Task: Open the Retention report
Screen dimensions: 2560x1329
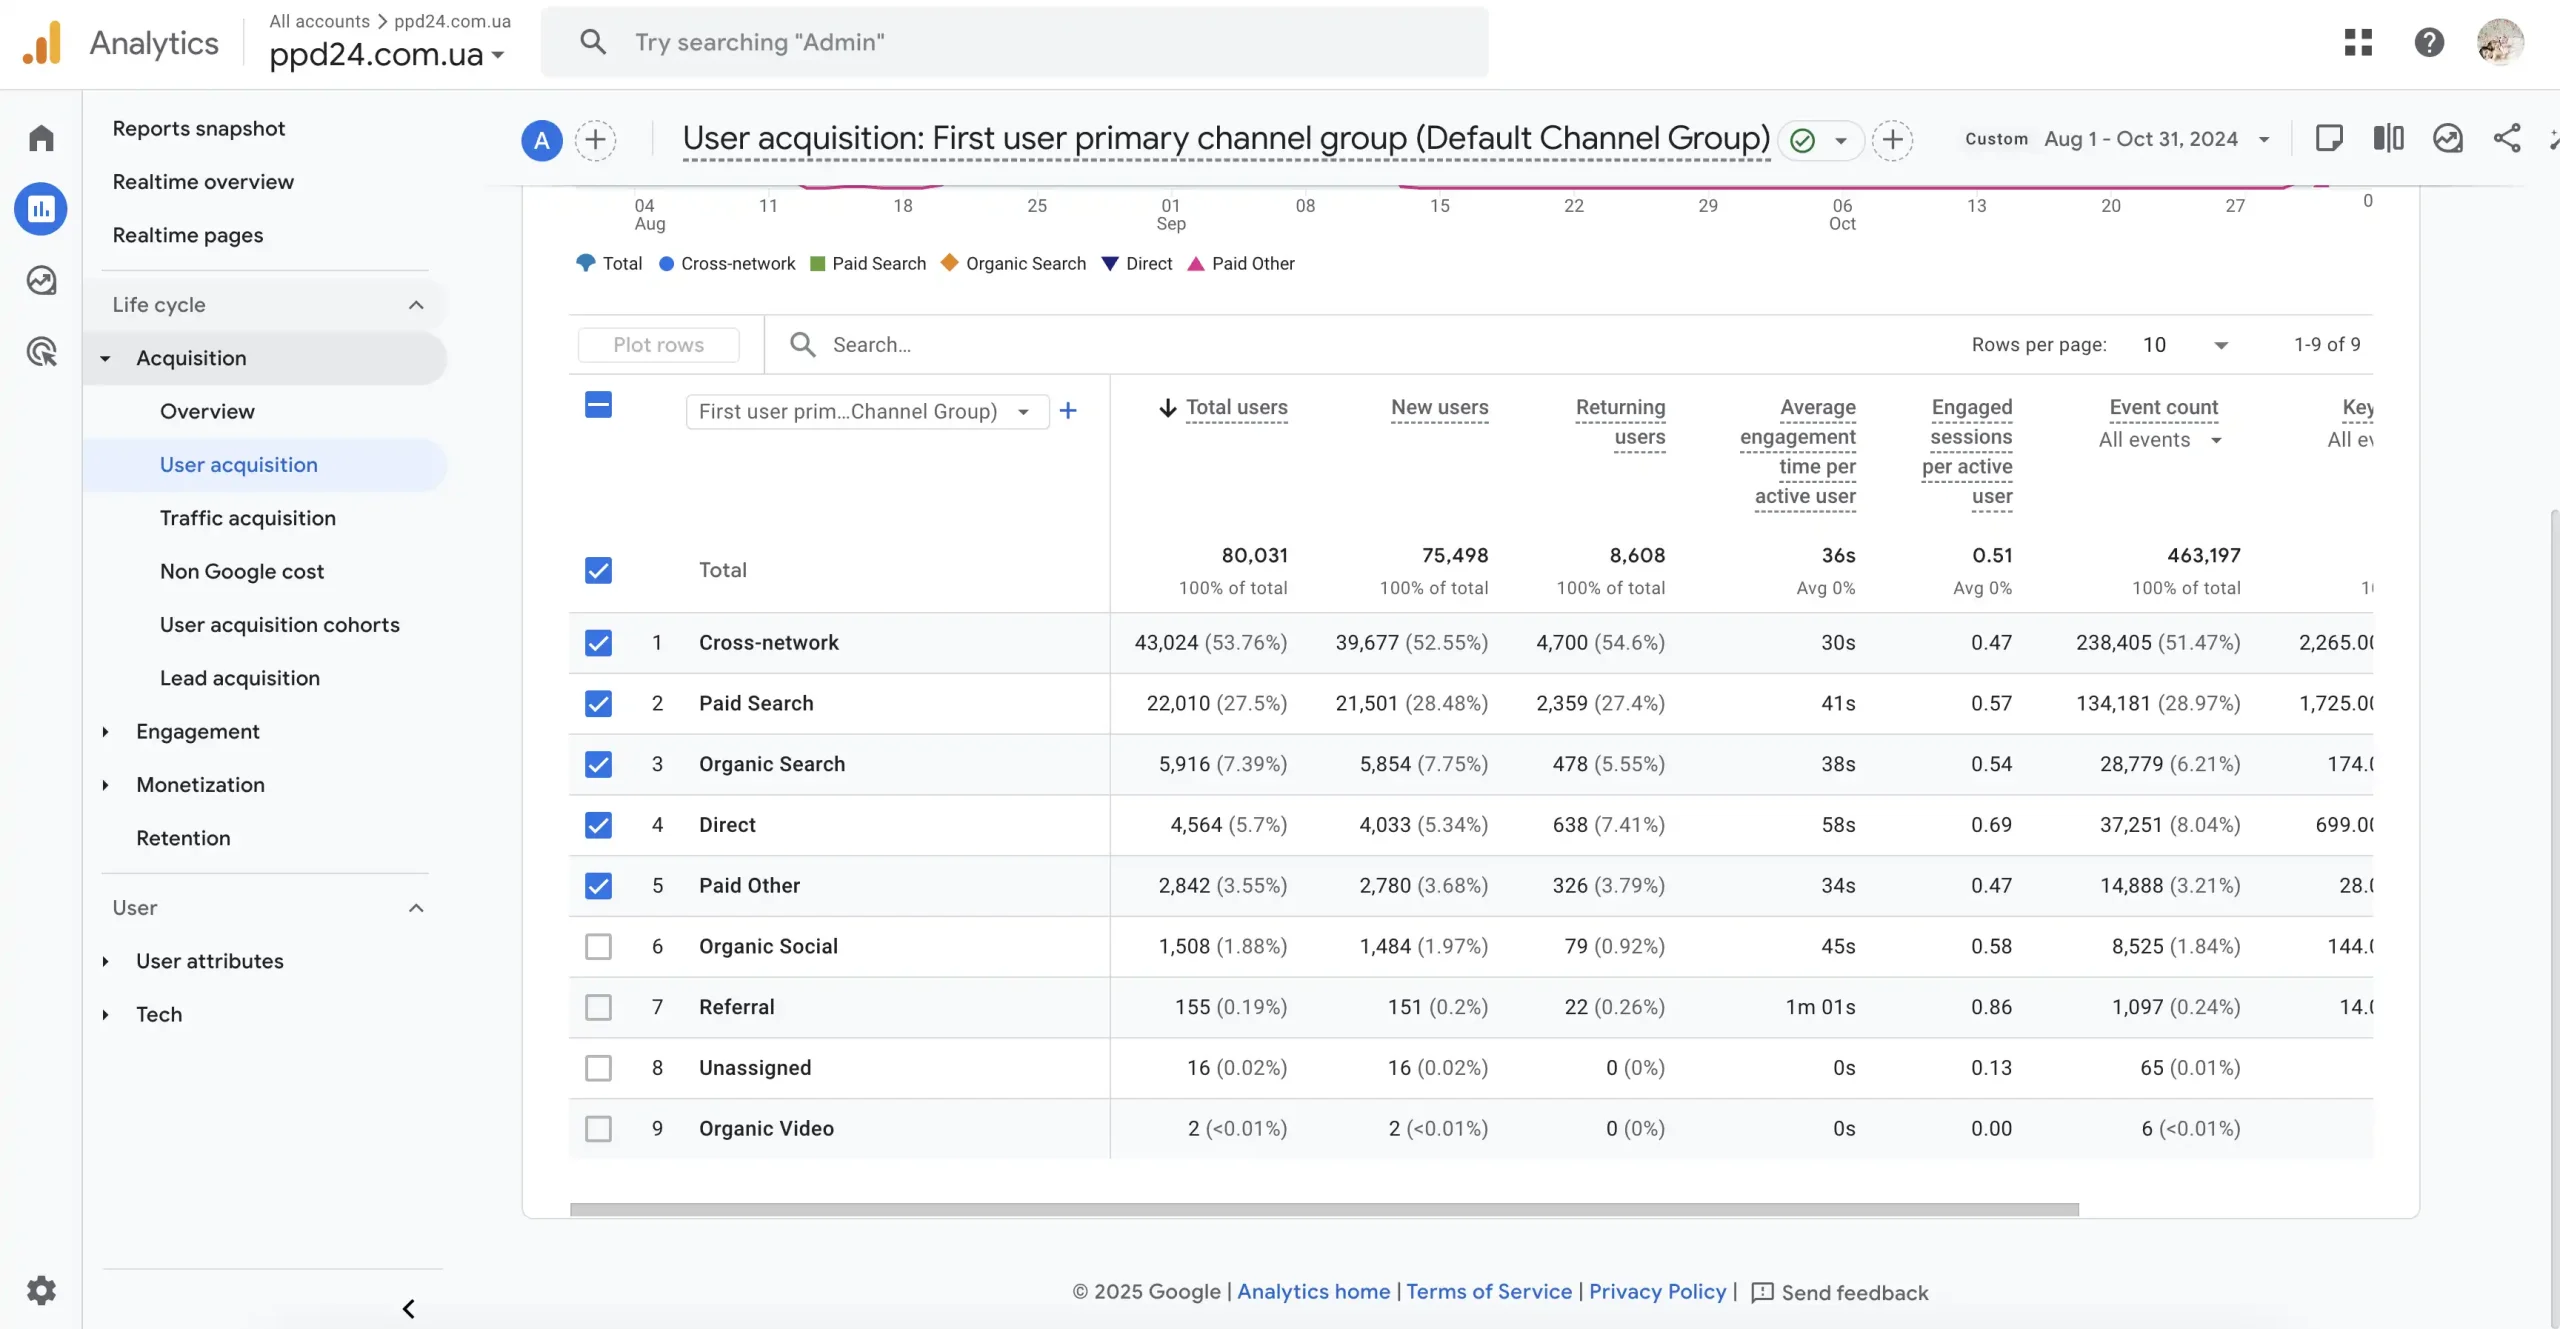Action: click(183, 838)
